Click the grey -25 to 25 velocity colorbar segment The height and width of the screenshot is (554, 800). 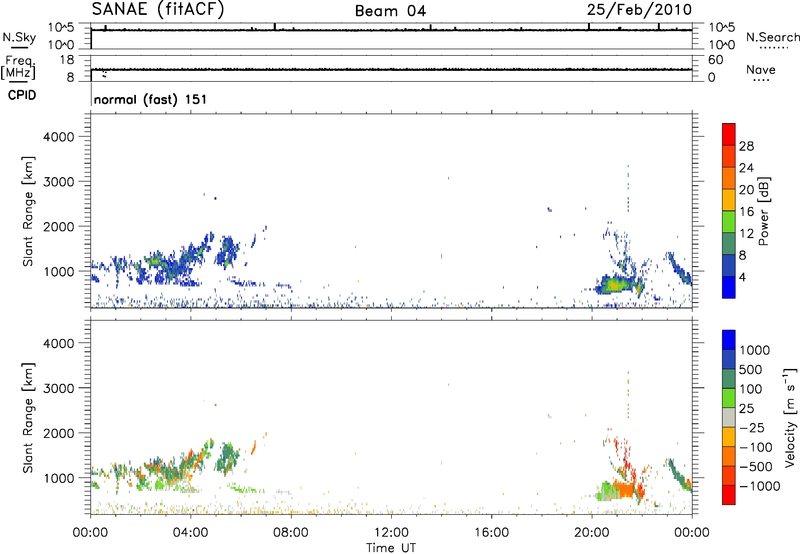coord(729,418)
